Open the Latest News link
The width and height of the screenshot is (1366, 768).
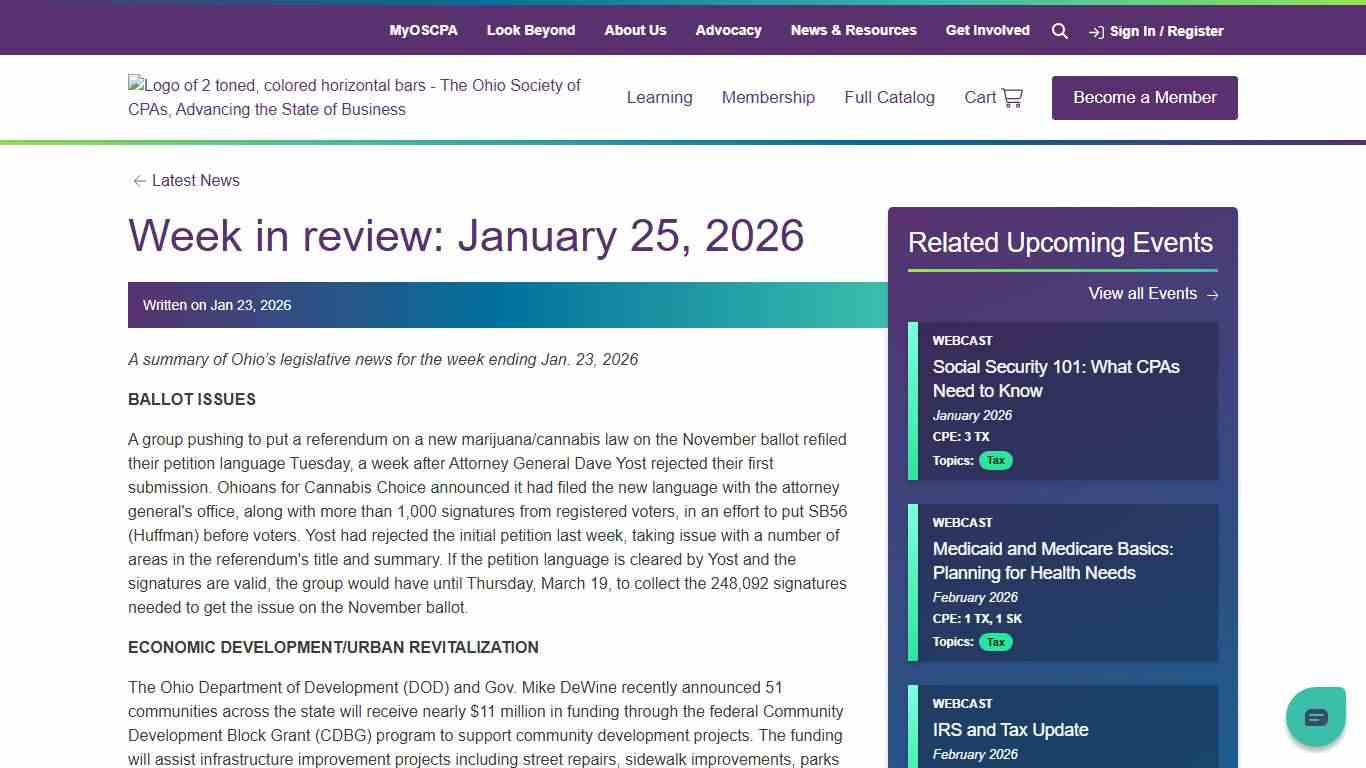195,180
